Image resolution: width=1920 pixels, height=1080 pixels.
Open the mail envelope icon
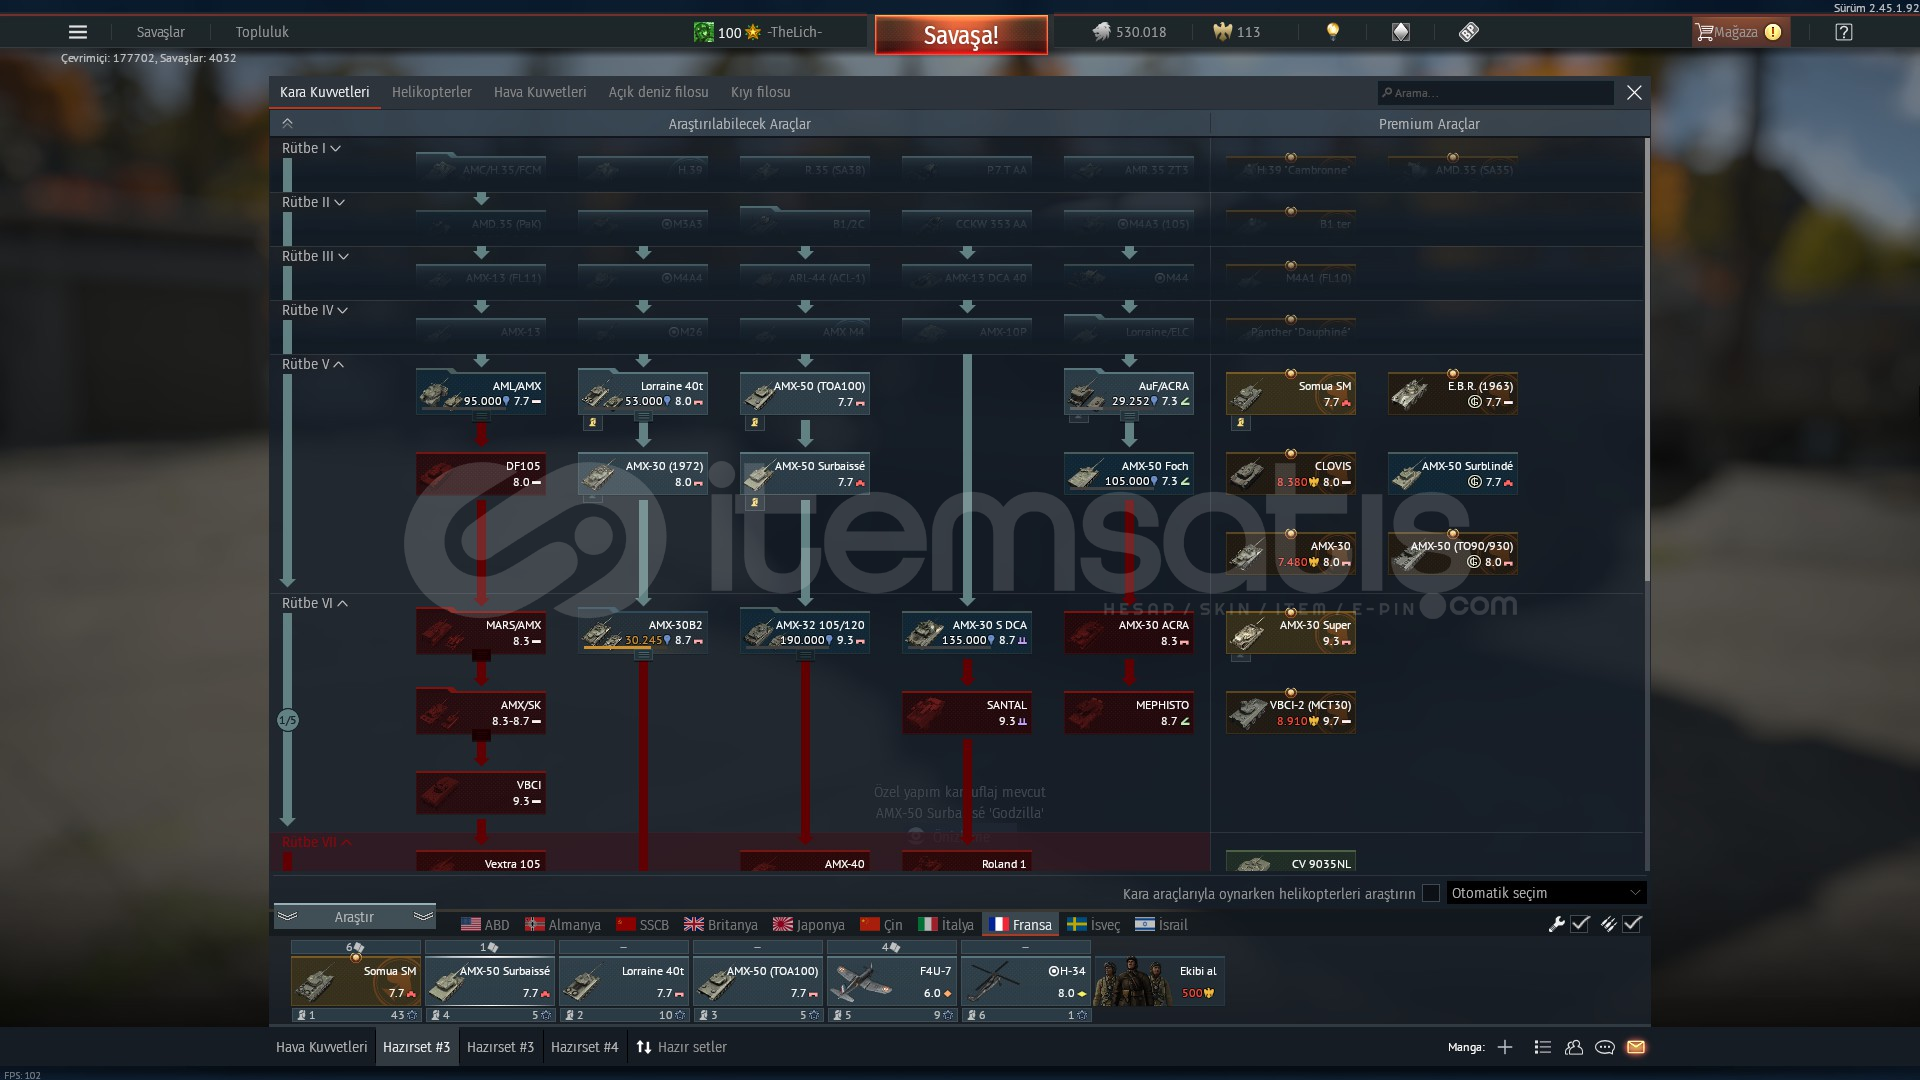click(1636, 1047)
